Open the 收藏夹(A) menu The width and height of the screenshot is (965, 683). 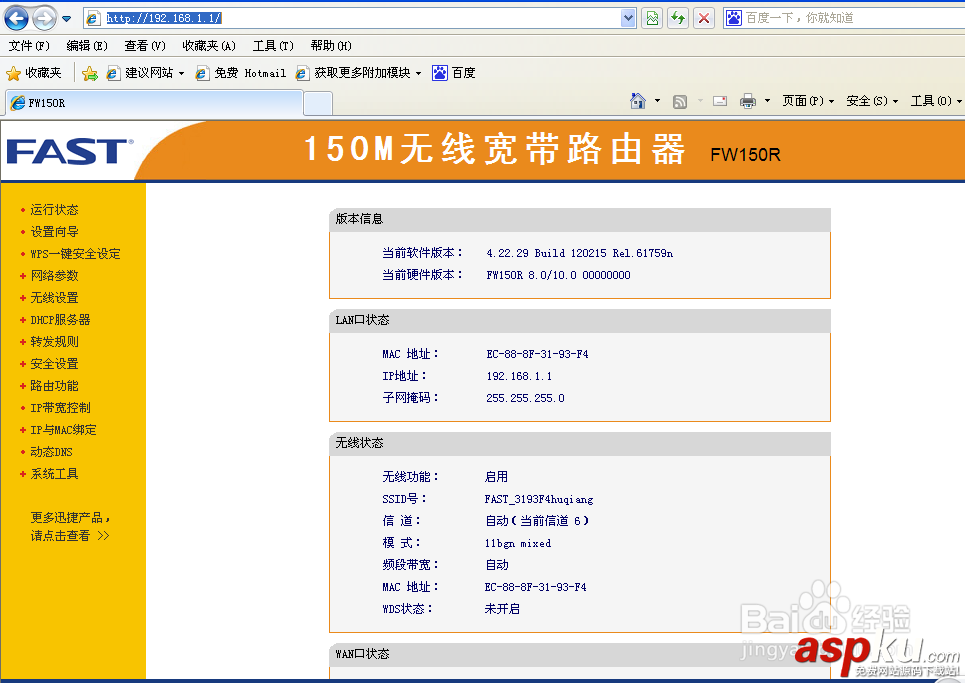coord(209,46)
